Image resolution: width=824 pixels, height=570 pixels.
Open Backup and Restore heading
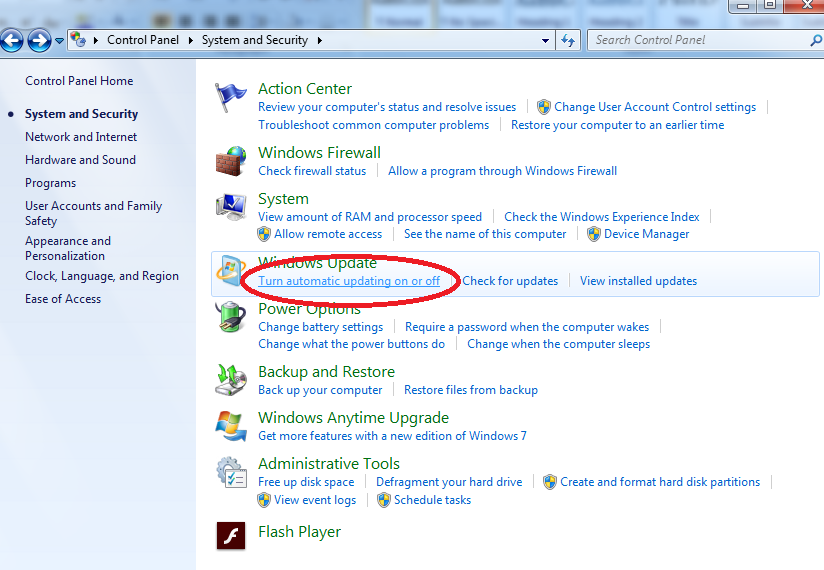pyautogui.click(x=326, y=372)
